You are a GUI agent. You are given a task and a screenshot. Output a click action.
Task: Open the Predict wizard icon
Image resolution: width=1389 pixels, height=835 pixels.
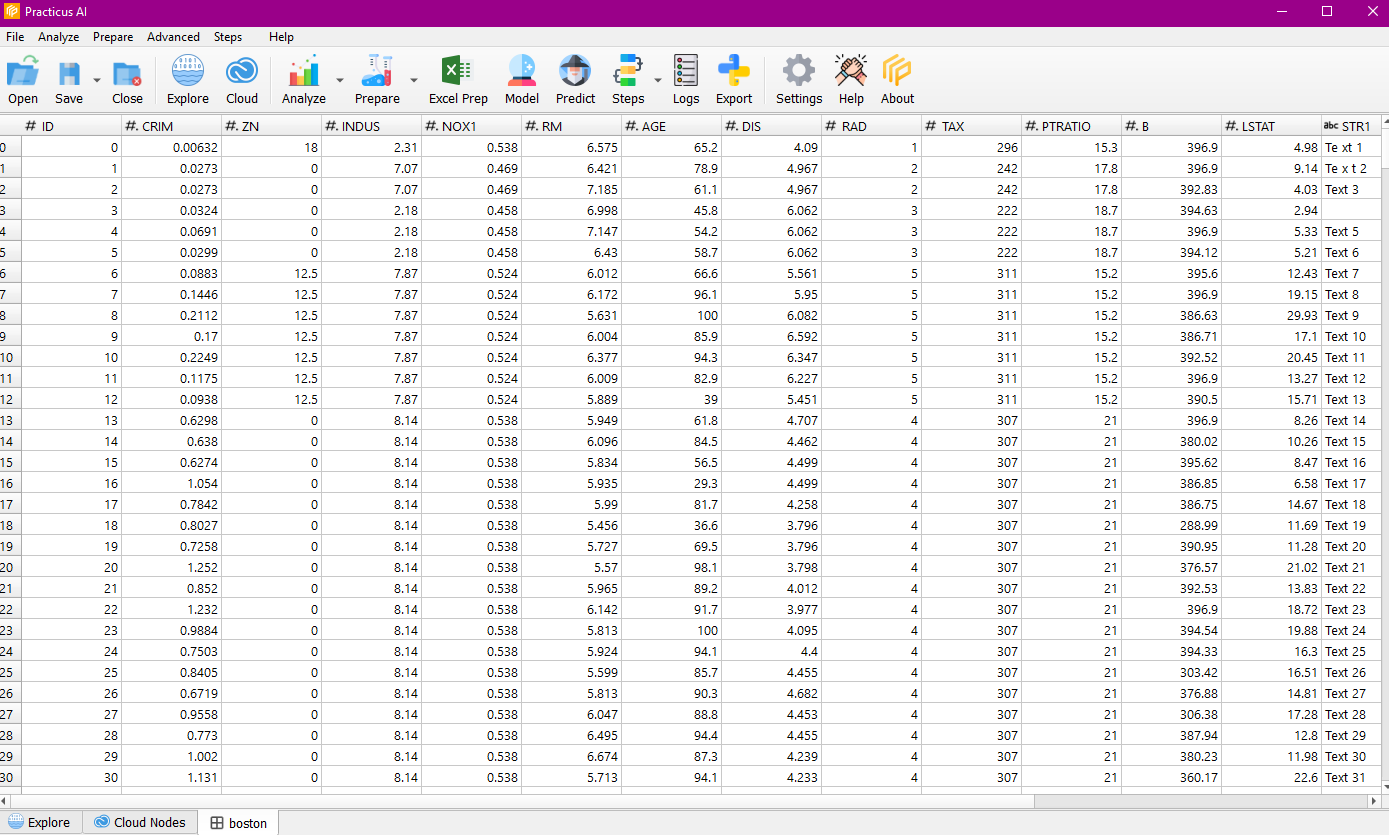(575, 73)
